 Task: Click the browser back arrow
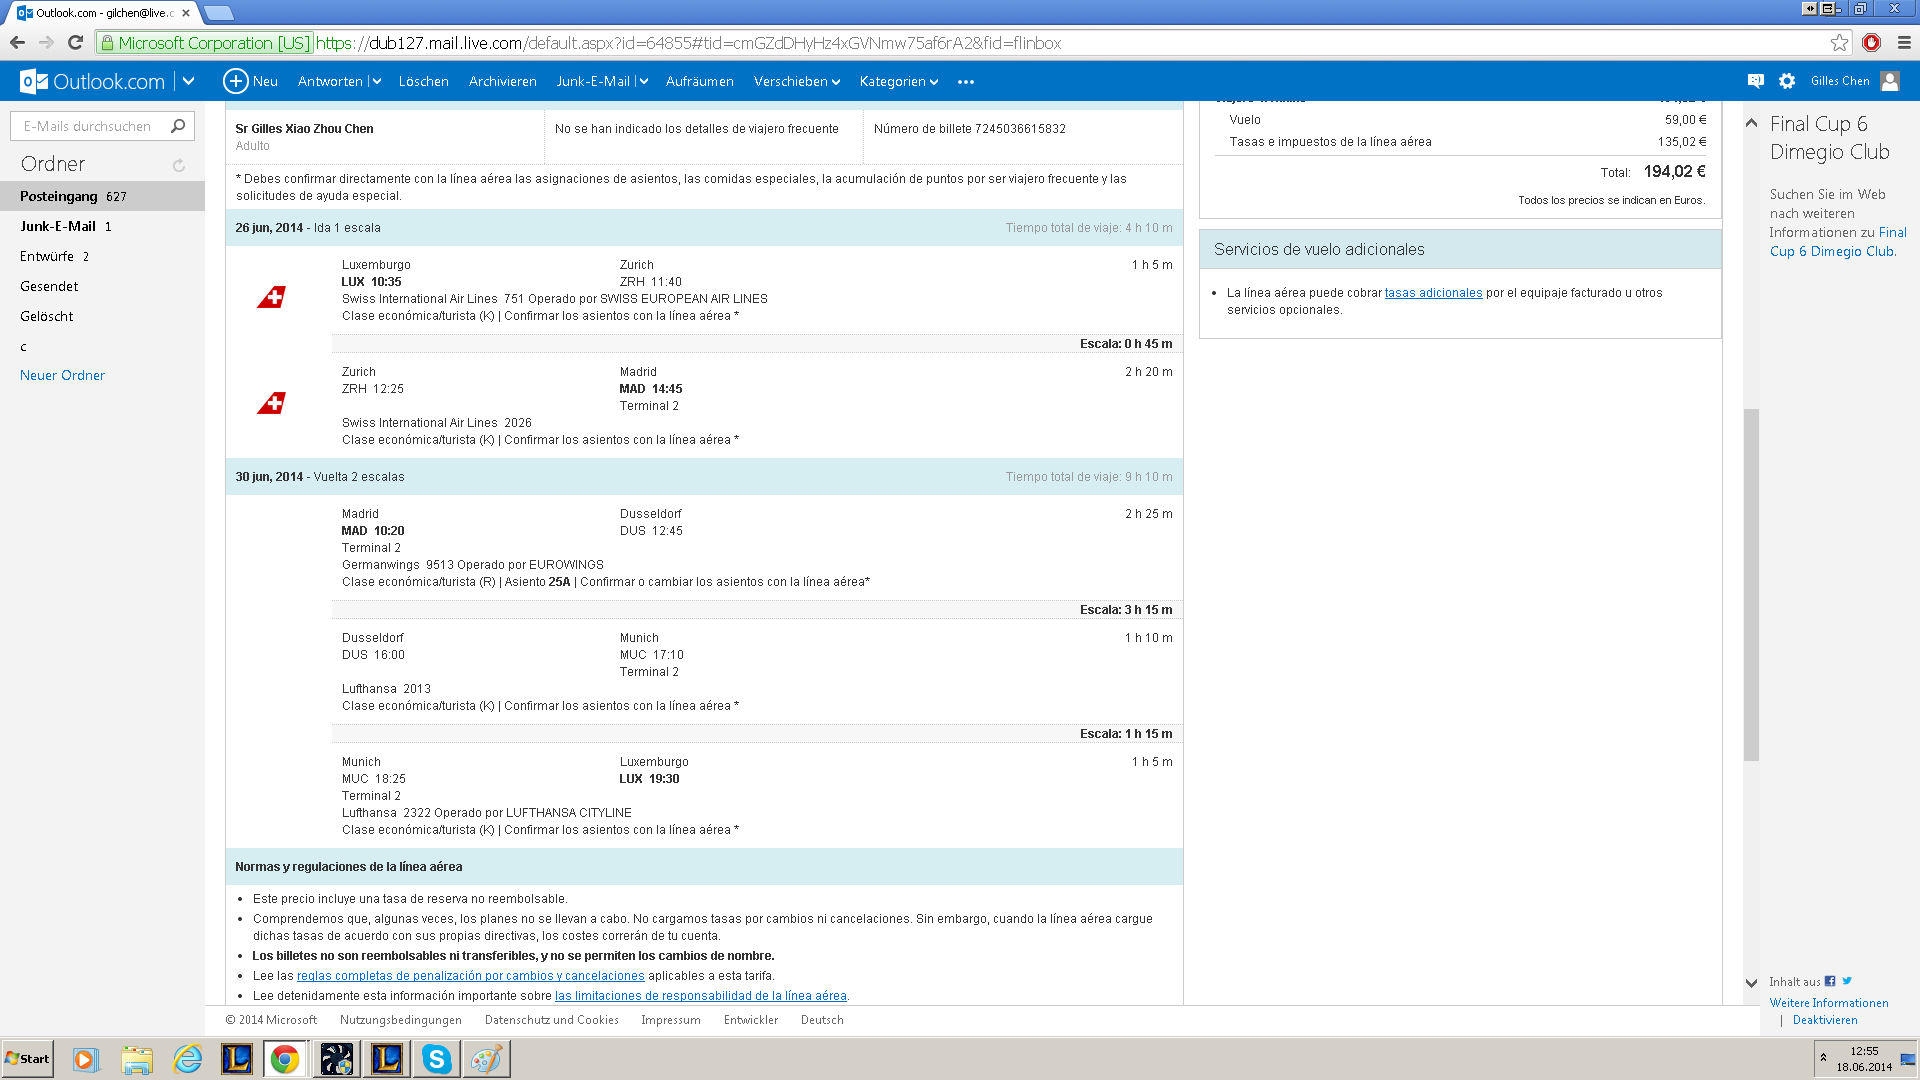pos(17,42)
